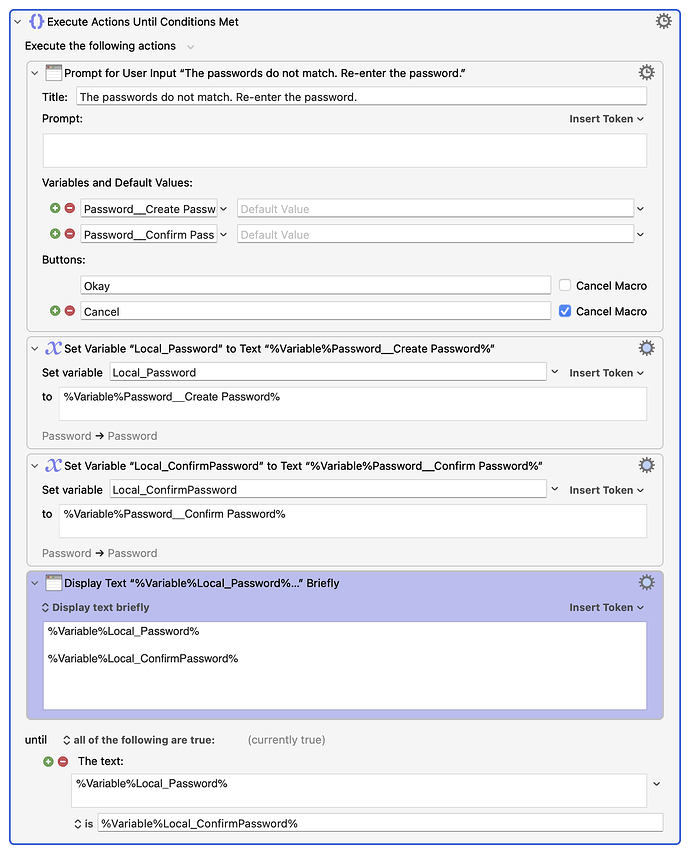
Task: Click the Set variable Local_Password name field
Action: coord(328,372)
